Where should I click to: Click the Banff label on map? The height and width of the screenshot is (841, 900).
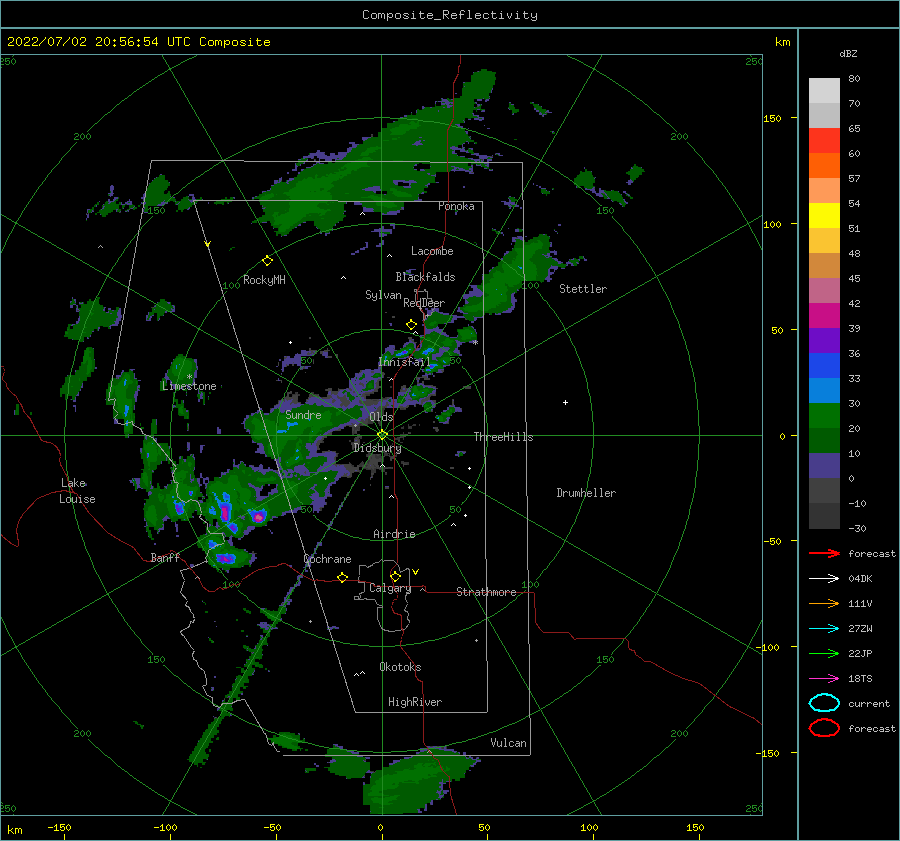pyautogui.click(x=165, y=557)
